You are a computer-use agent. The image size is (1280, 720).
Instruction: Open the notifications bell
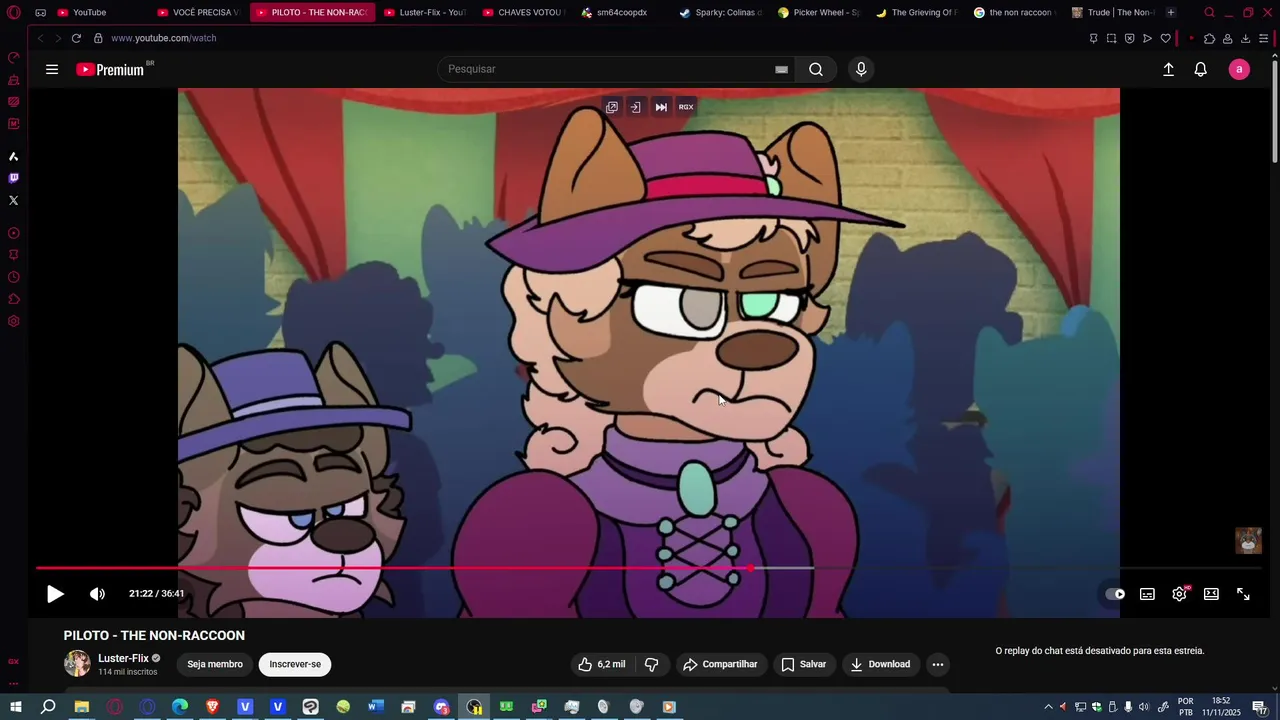[1201, 69]
